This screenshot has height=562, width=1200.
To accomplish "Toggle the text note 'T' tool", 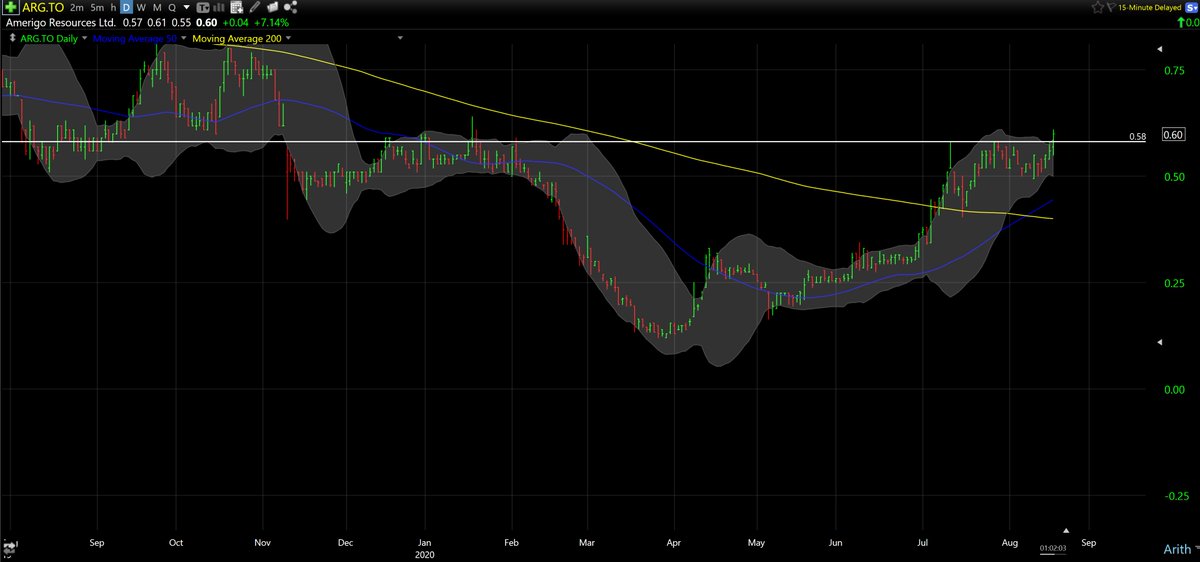I will pyautogui.click(x=203, y=8).
